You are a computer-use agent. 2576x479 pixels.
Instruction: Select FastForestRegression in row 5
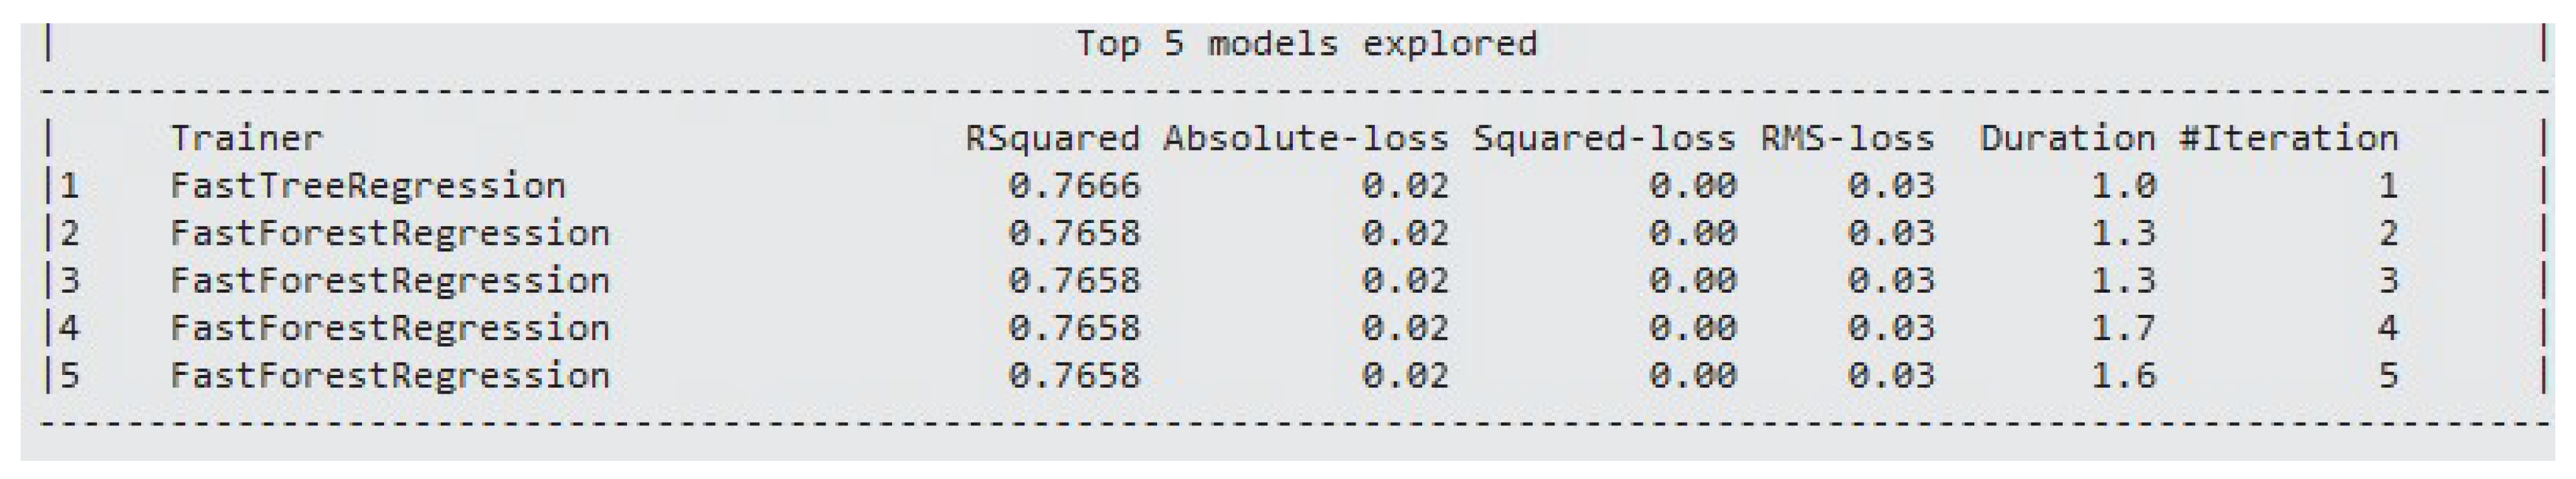(x=390, y=375)
